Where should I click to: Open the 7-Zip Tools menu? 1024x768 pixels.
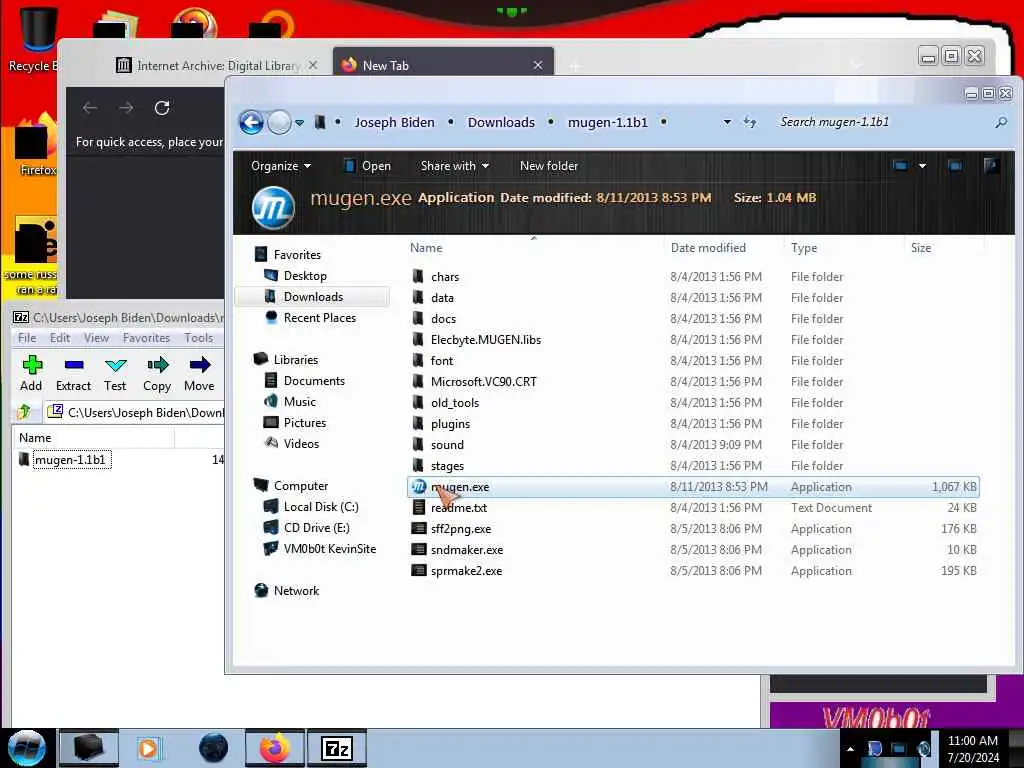coord(199,338)
